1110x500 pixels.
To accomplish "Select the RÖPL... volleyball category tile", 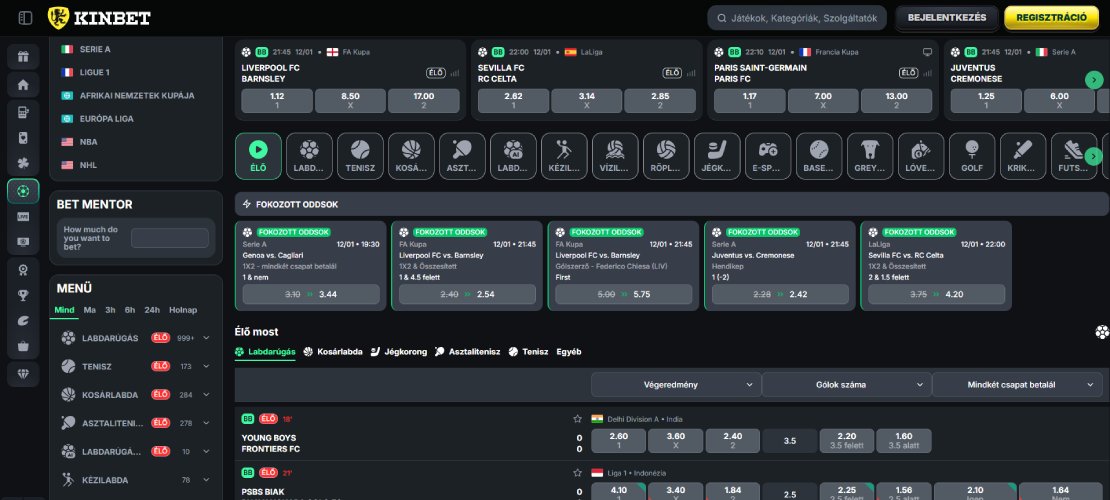I will (x=666, y=156).
